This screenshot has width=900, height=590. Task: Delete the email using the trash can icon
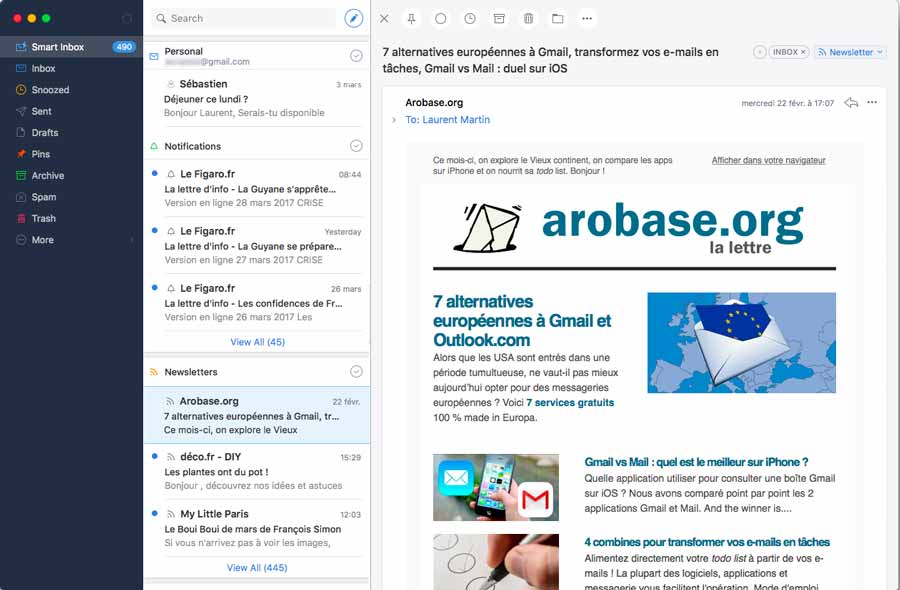(528, 18)
